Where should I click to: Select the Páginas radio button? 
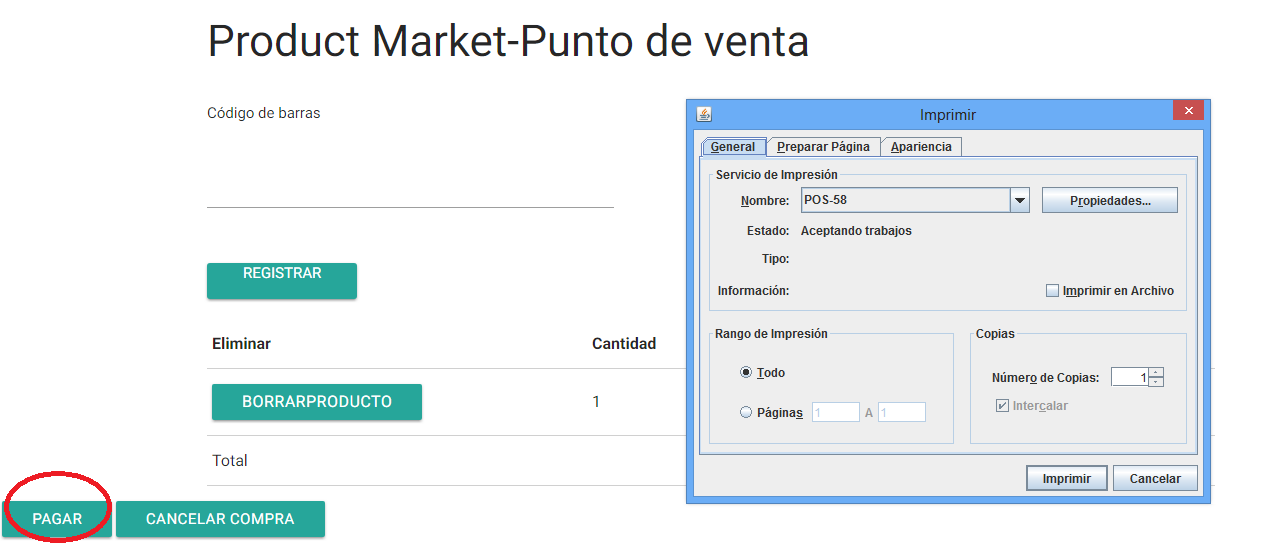tap(746, 412)
